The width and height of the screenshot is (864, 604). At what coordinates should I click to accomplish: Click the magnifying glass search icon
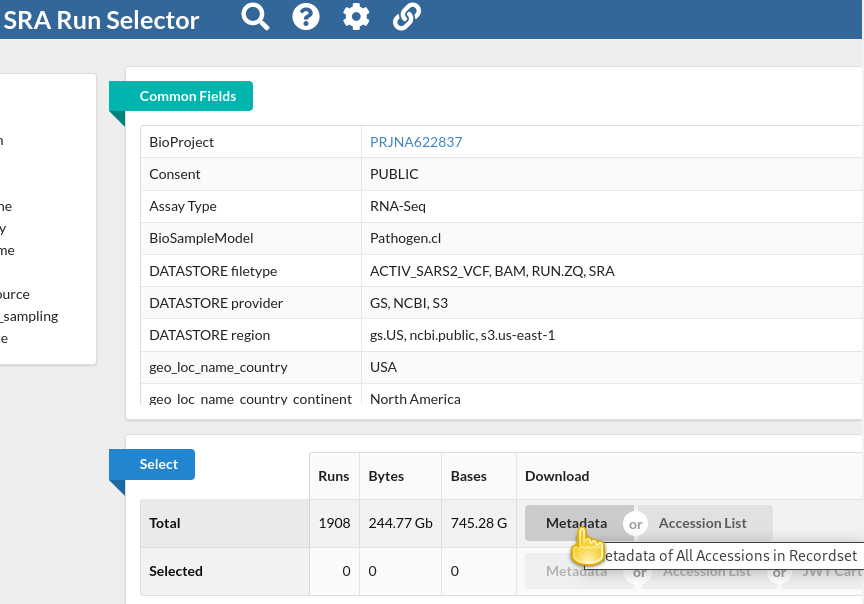point(256,17)
